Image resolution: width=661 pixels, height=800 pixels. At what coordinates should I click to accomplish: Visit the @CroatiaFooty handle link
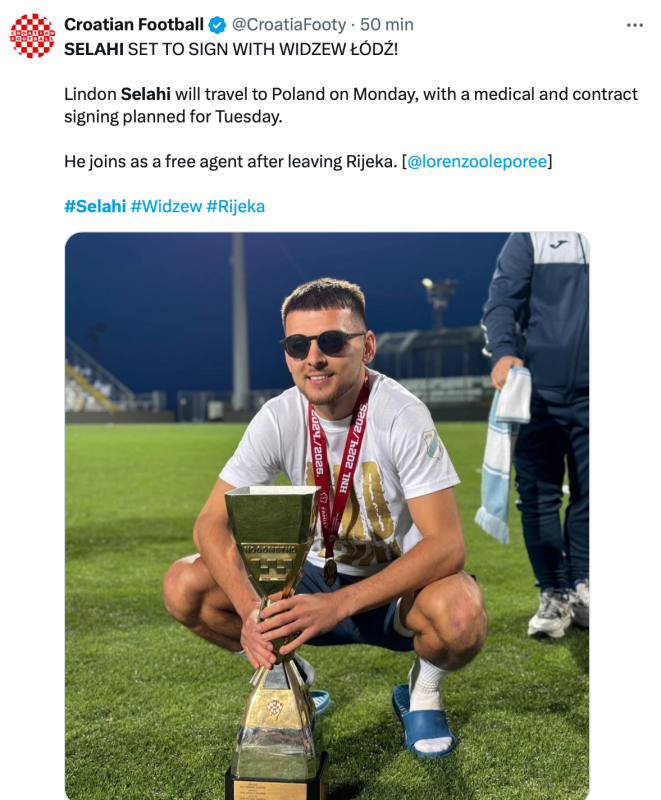[289, 24]
